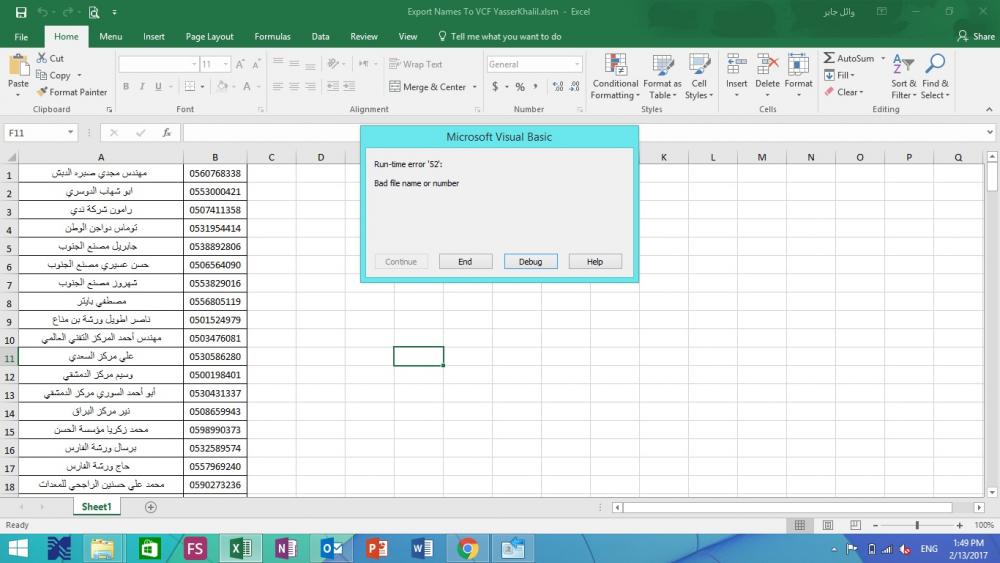Open the Name Box dropdown arrow

pos(71,132)
